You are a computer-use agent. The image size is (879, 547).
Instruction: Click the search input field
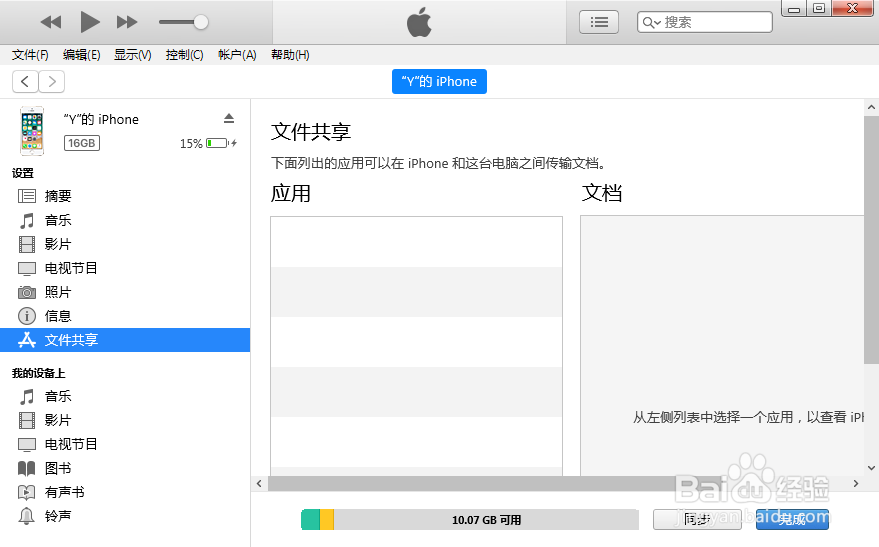click(x=705, y=22)
